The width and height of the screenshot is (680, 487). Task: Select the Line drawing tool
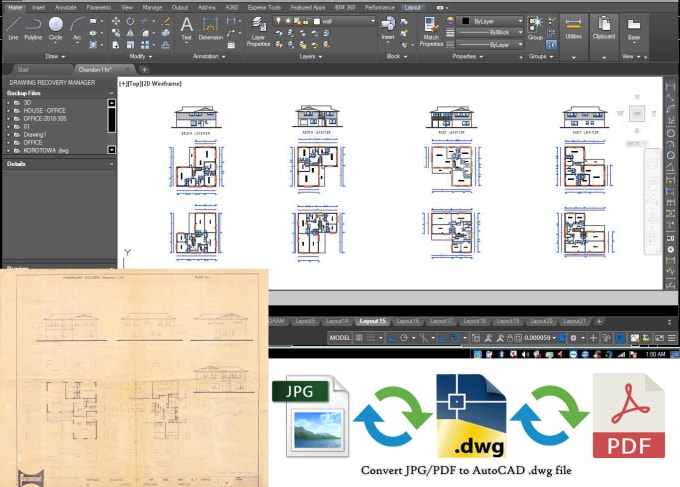tap(13, 29)
